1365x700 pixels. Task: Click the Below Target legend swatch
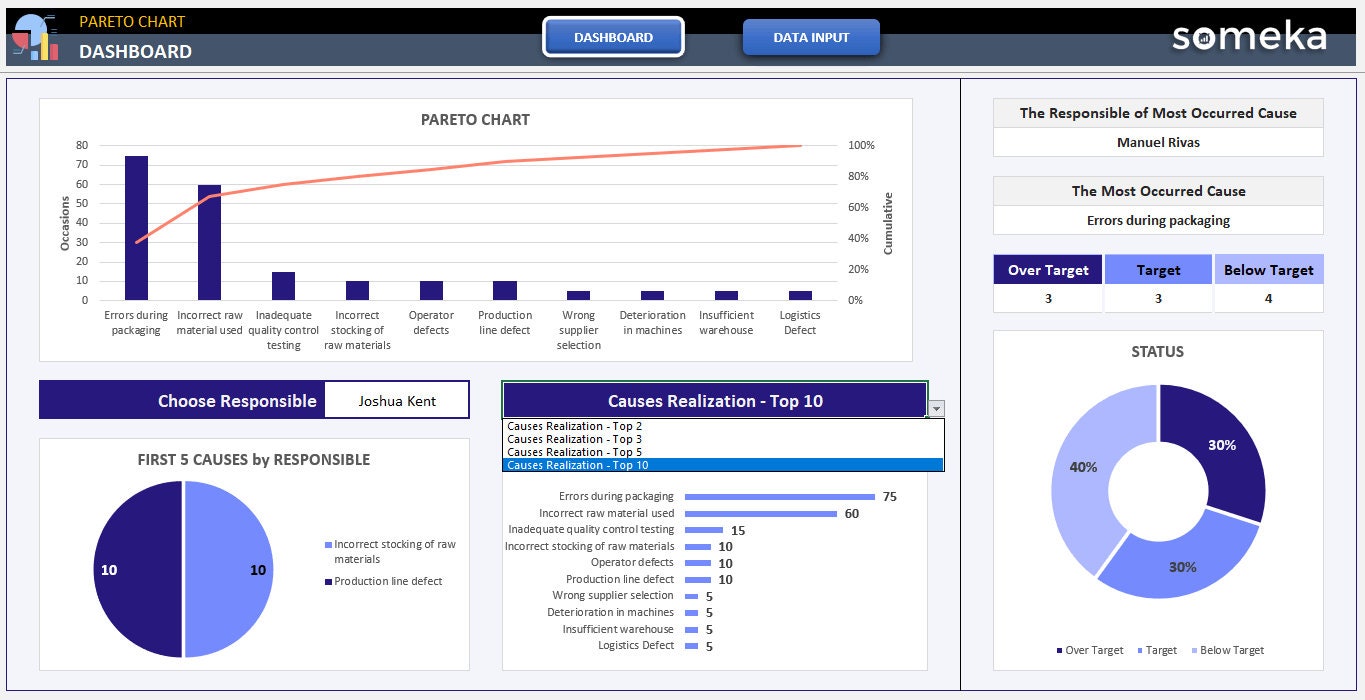[x=1193, y=651]
